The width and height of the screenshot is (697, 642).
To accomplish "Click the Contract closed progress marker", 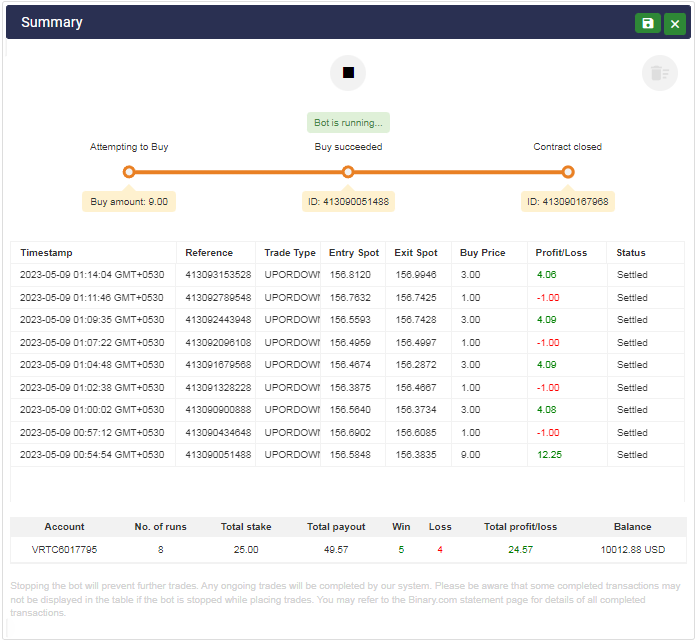I will tap(567, 172).
